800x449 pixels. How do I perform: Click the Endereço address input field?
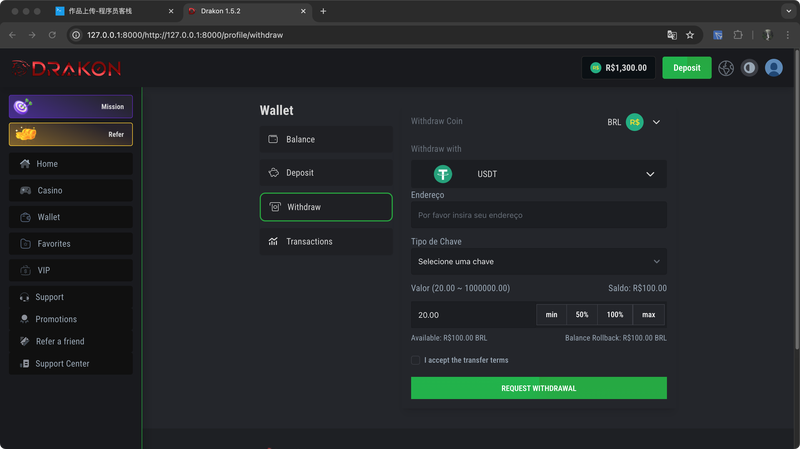539,215
